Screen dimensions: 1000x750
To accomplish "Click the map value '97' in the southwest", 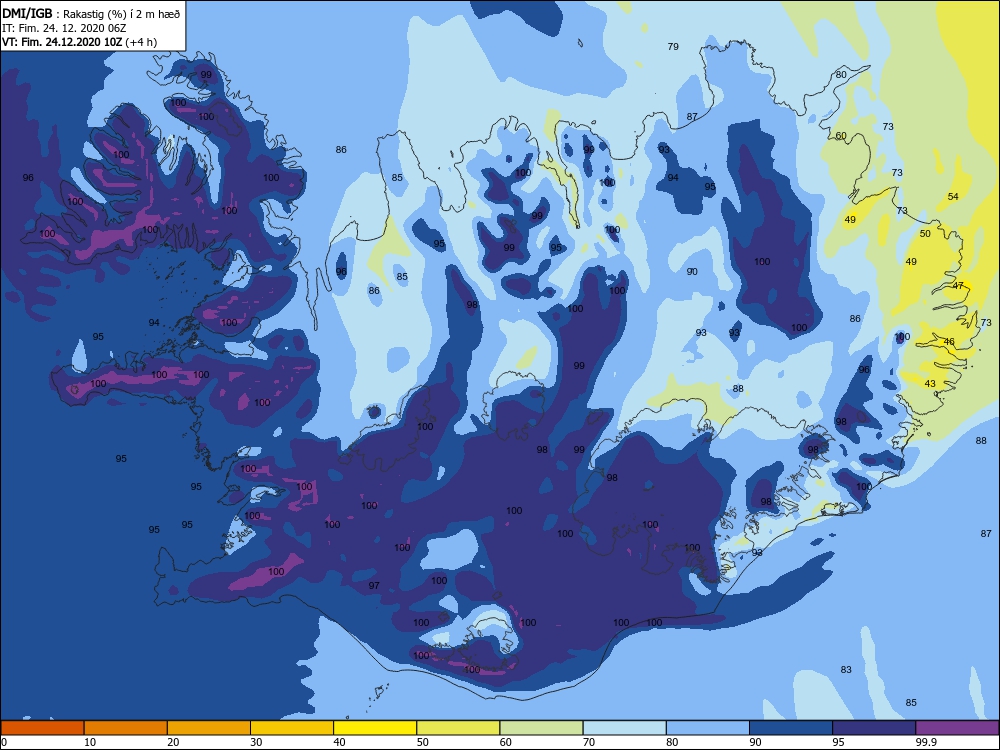I will click(x=374, y=585).
